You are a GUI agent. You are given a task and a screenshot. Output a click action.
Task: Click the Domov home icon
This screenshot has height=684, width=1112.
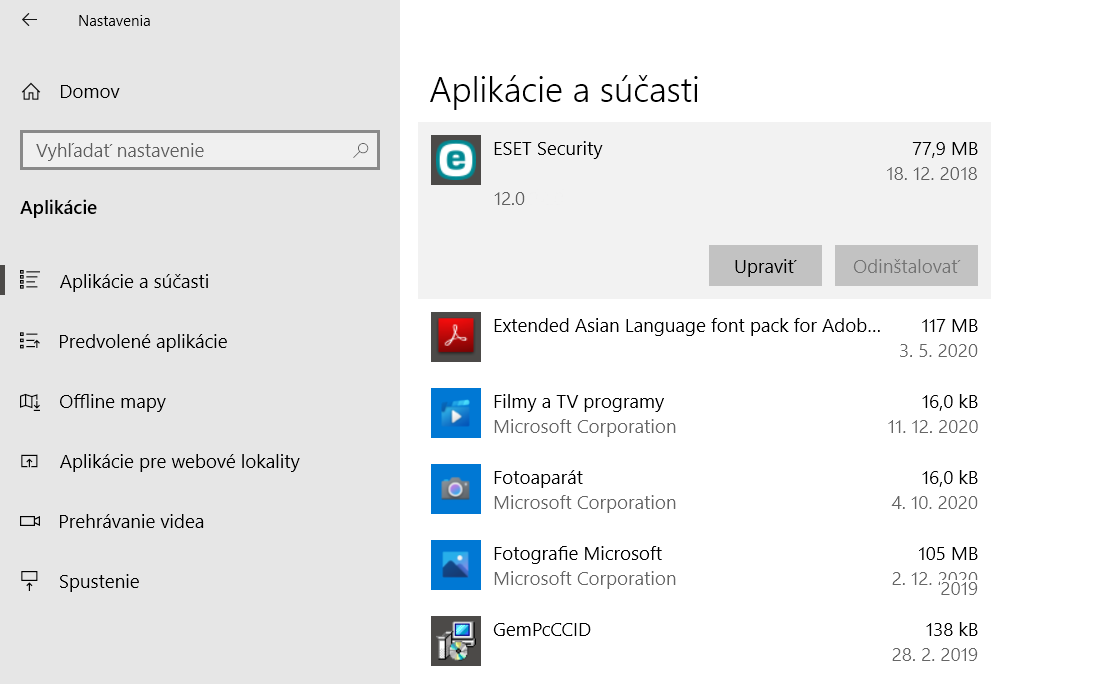30,92
